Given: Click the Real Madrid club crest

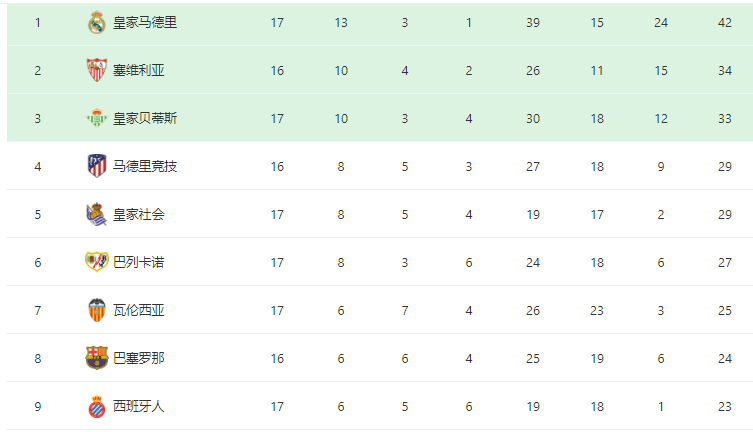Looking at the screenshot, I should click(97, 23).
